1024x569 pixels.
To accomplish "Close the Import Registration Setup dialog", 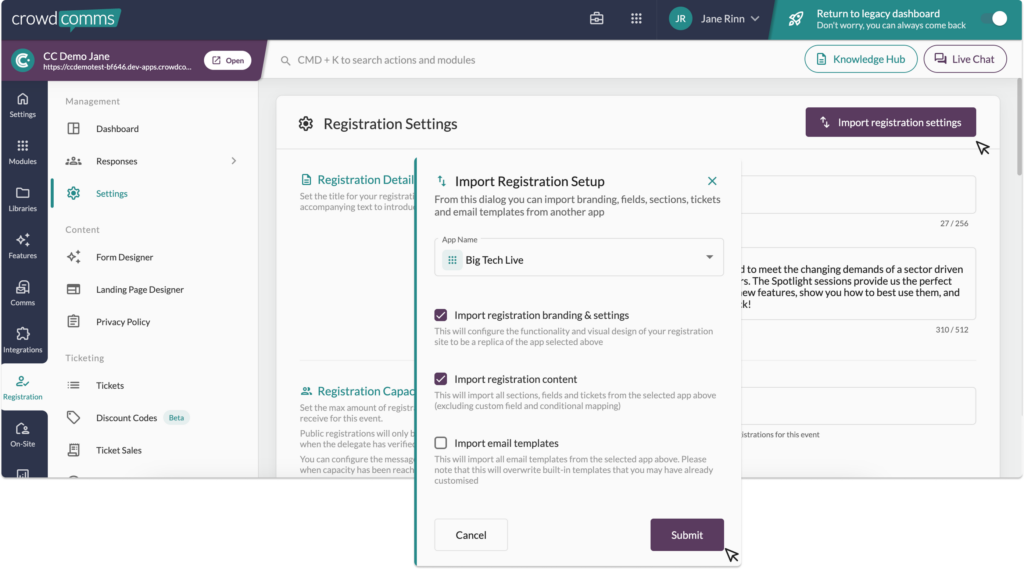I will [x=712, y=181].
